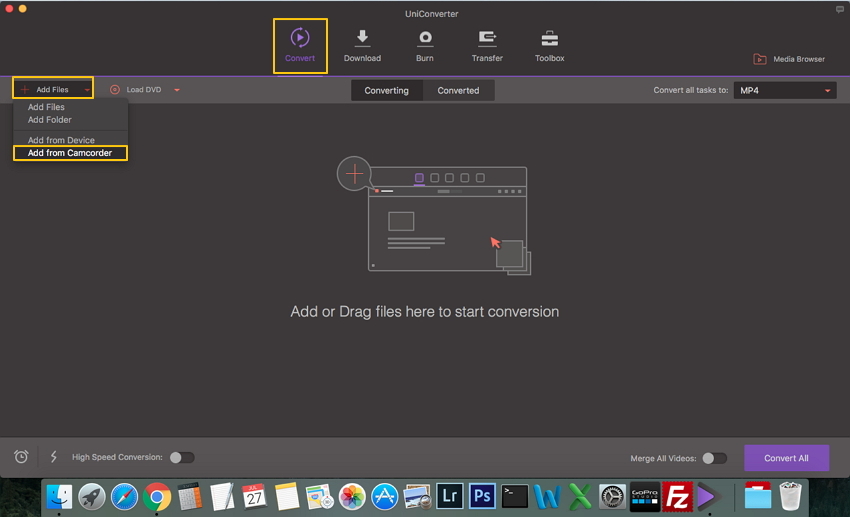Click the lightning bolt speed icon
The width and height of the screenshot is (850, 517).
tap(54, 457)
